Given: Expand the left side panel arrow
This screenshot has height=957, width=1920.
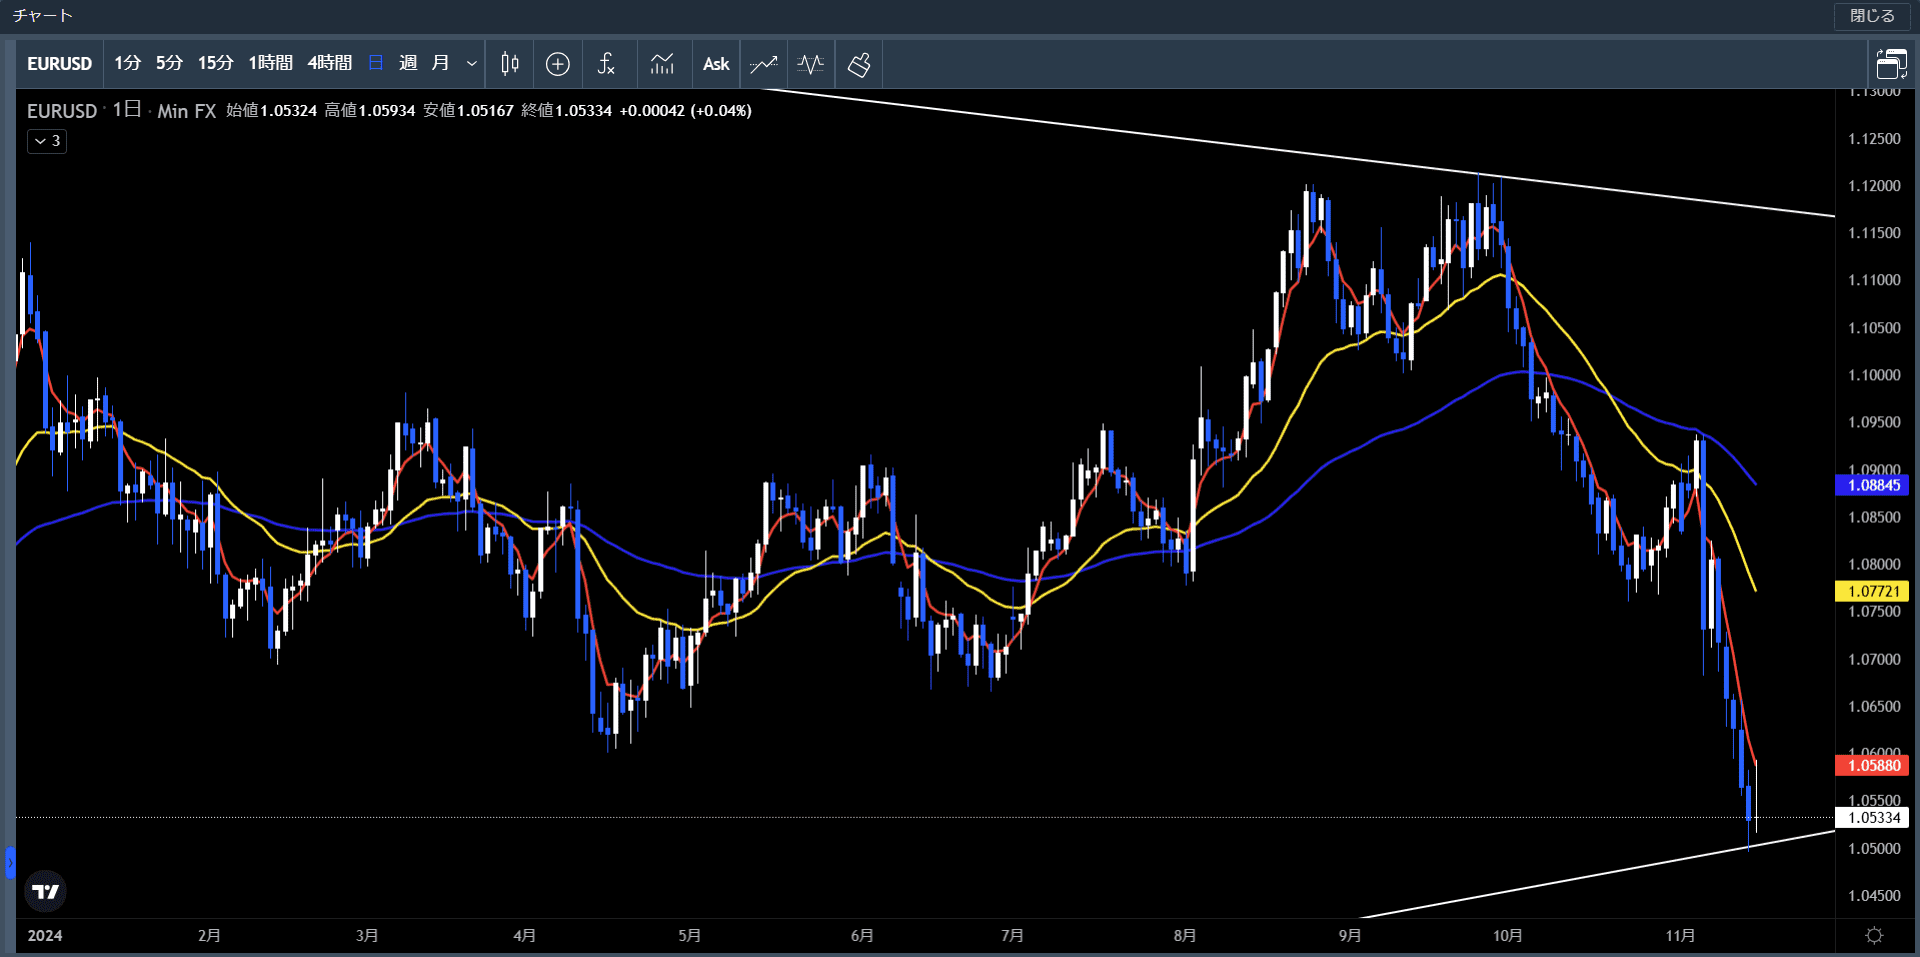Looking at the screenshot, I should pos(10,862).
